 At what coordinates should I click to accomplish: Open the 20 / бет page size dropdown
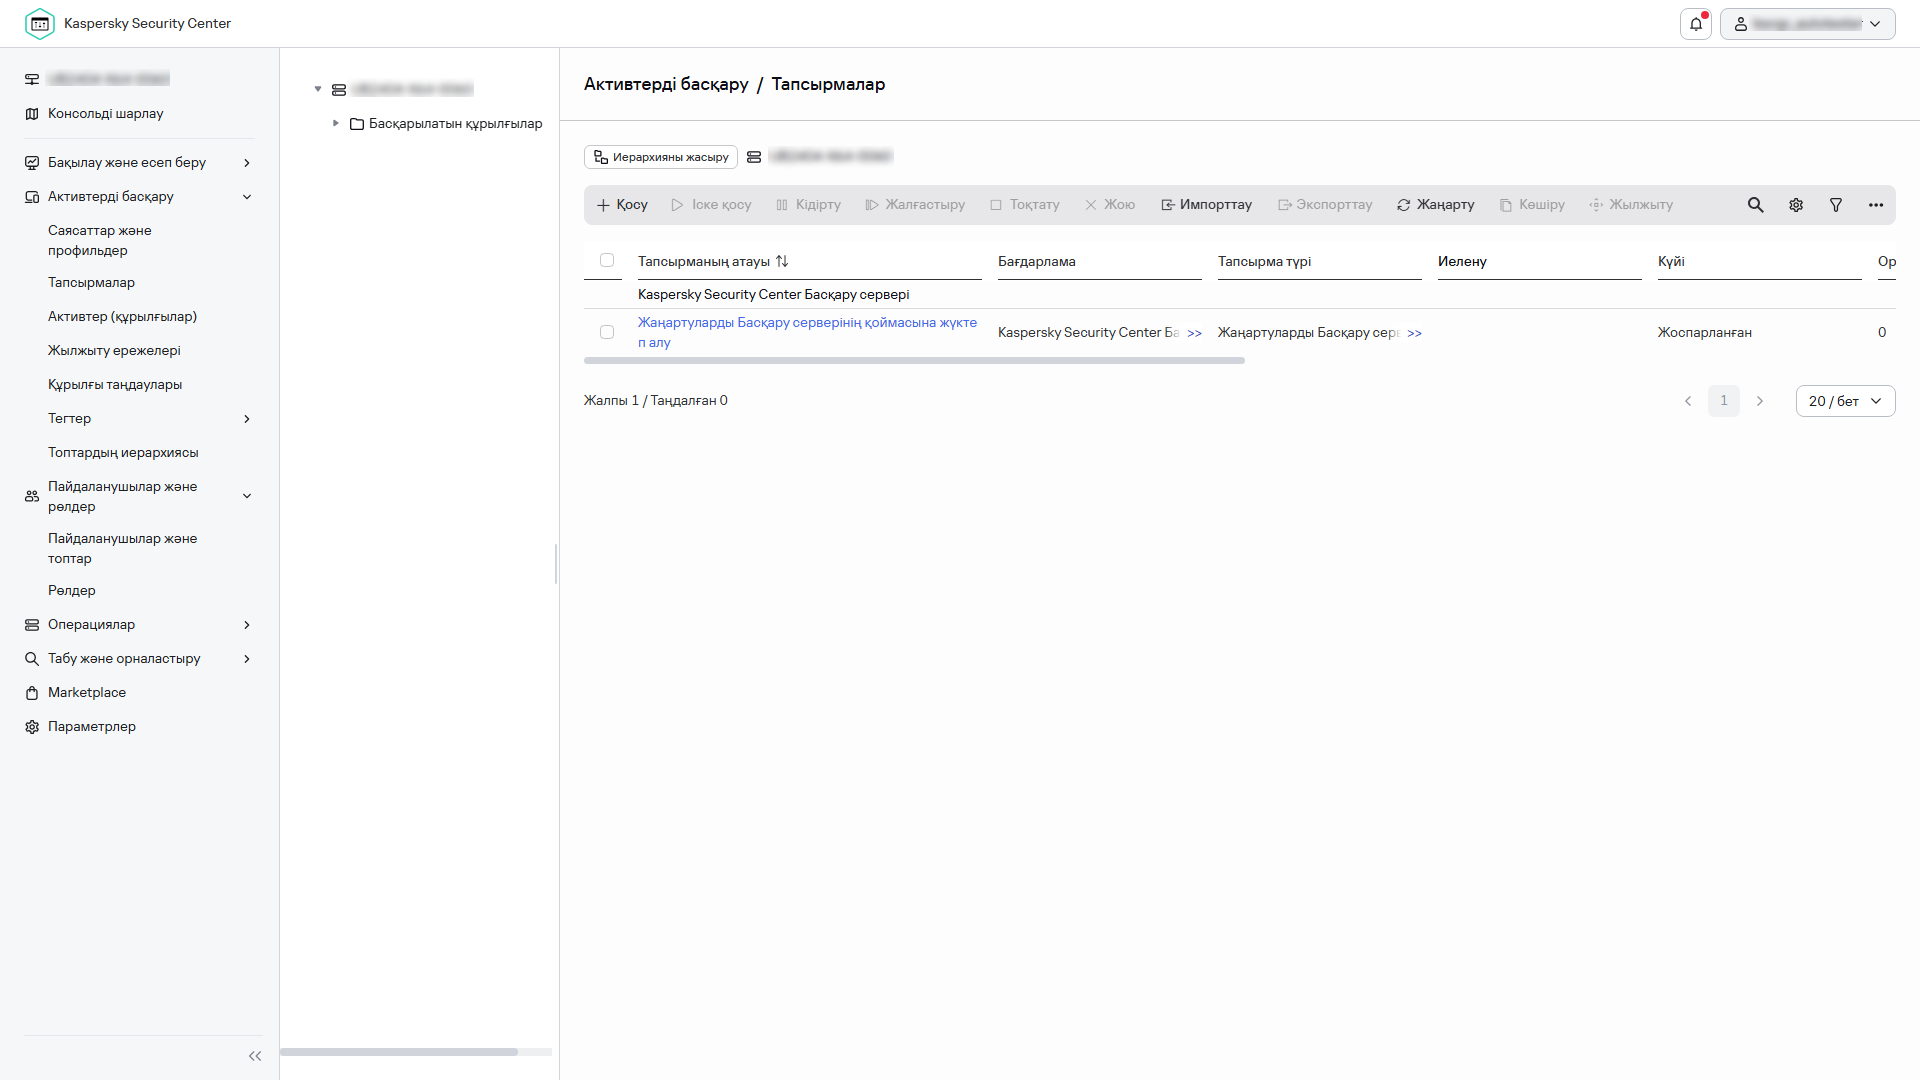1845,401
